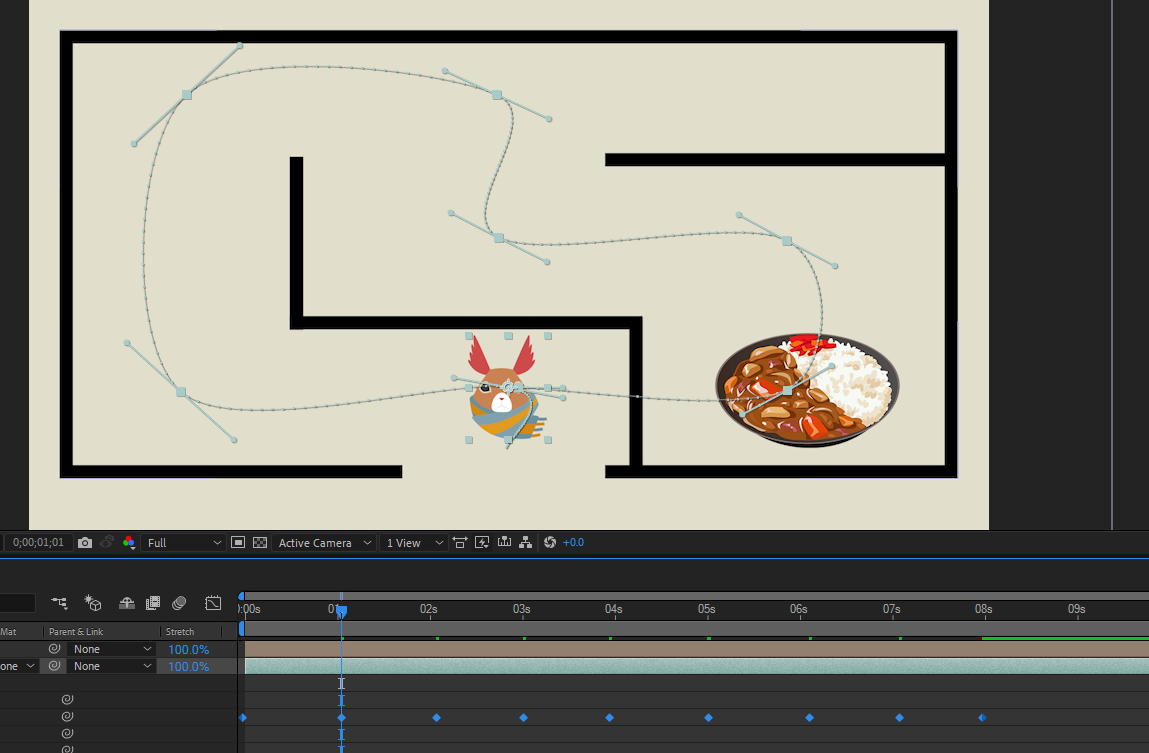Select the keyframe just after 06s
1149x753 pixels.
click(x=810, y=718)
